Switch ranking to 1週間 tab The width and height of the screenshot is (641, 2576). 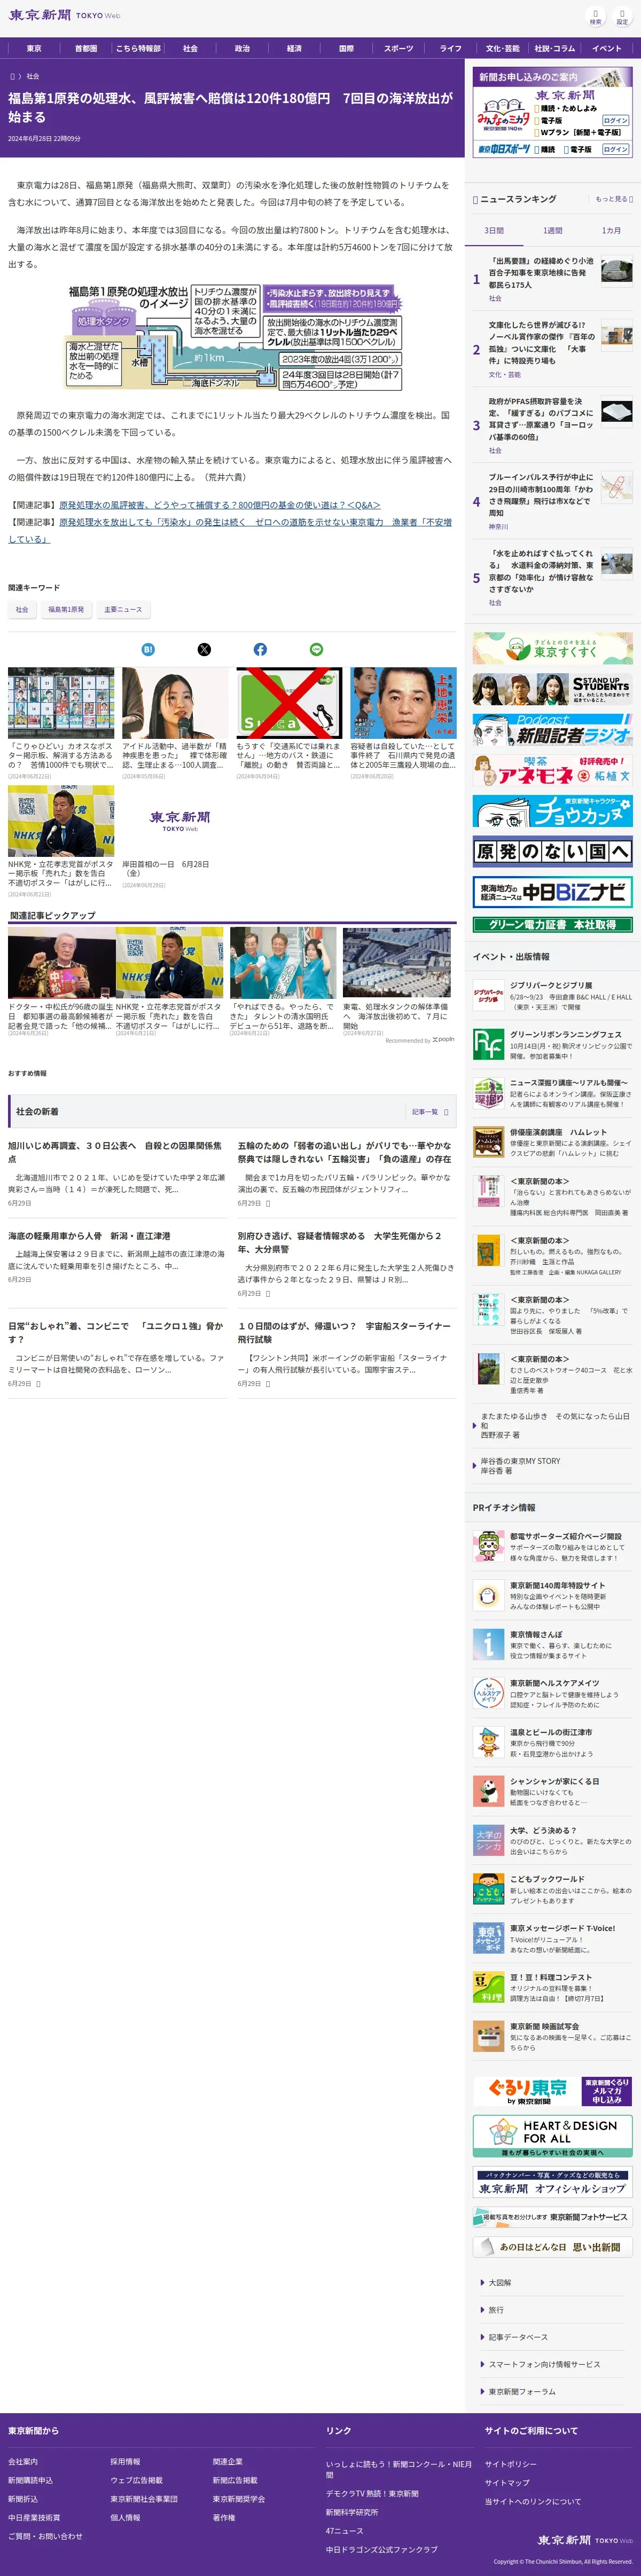553,231
